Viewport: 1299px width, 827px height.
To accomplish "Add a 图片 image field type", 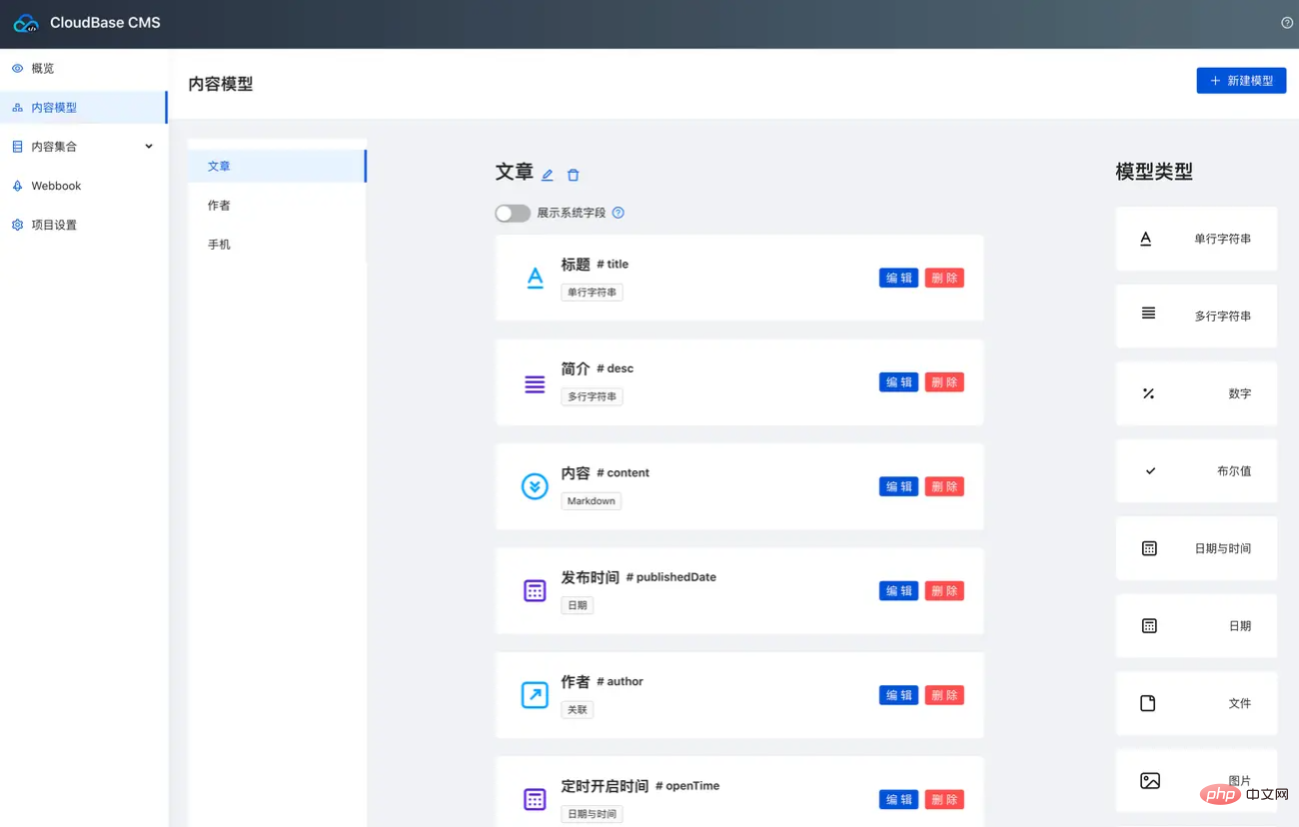I will pos(1196,780).
